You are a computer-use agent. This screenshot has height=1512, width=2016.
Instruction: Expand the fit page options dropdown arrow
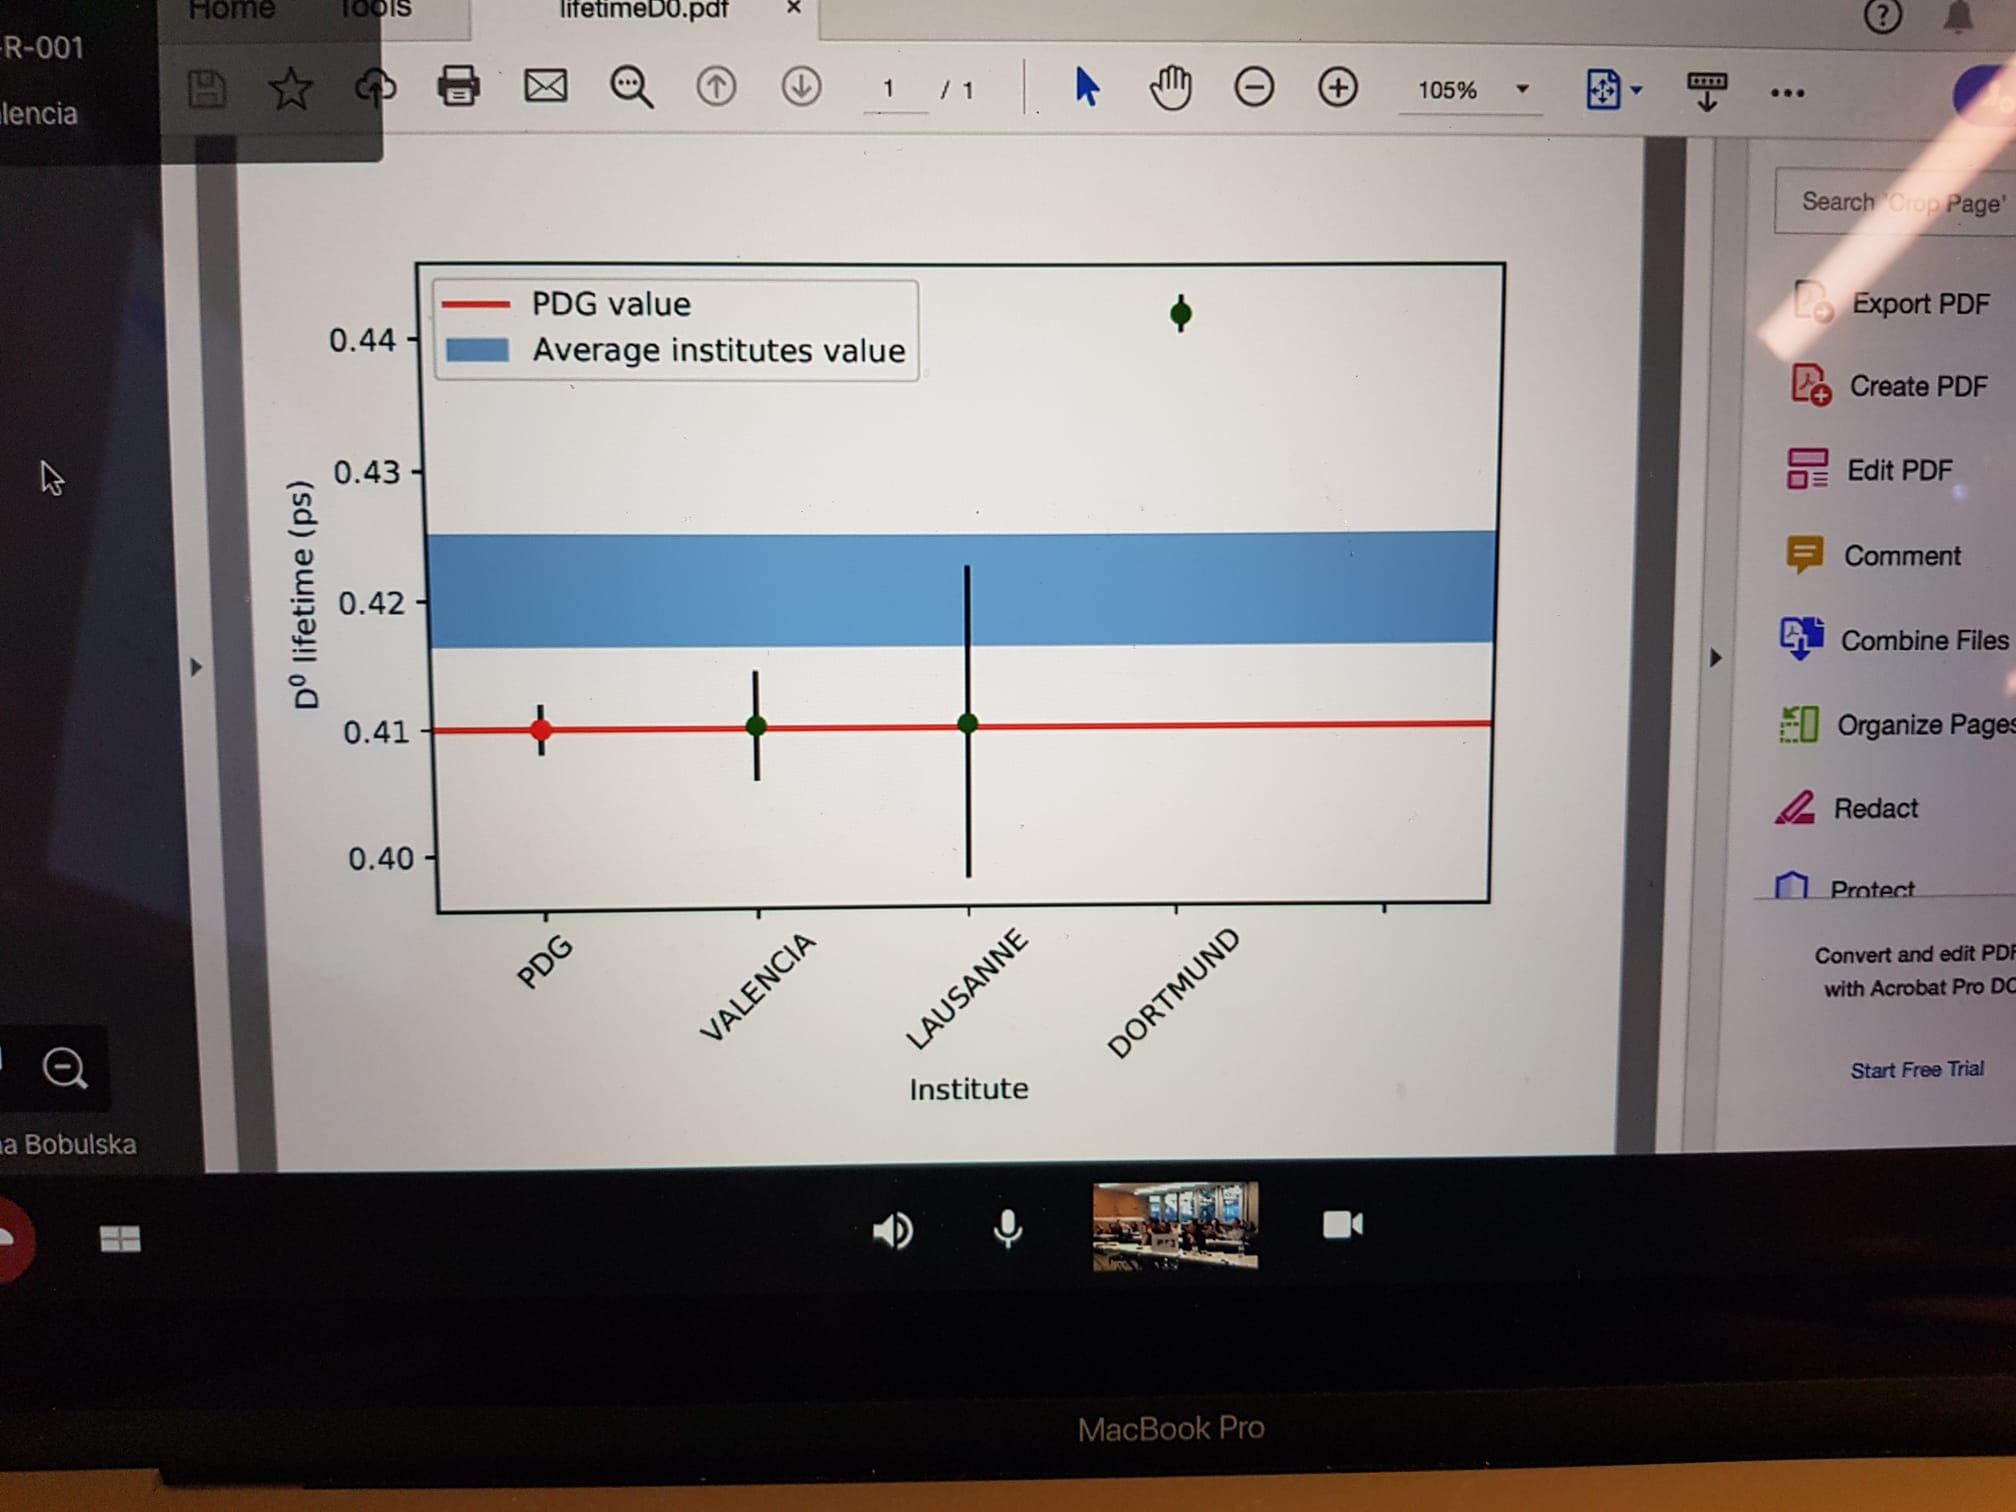1636,91
